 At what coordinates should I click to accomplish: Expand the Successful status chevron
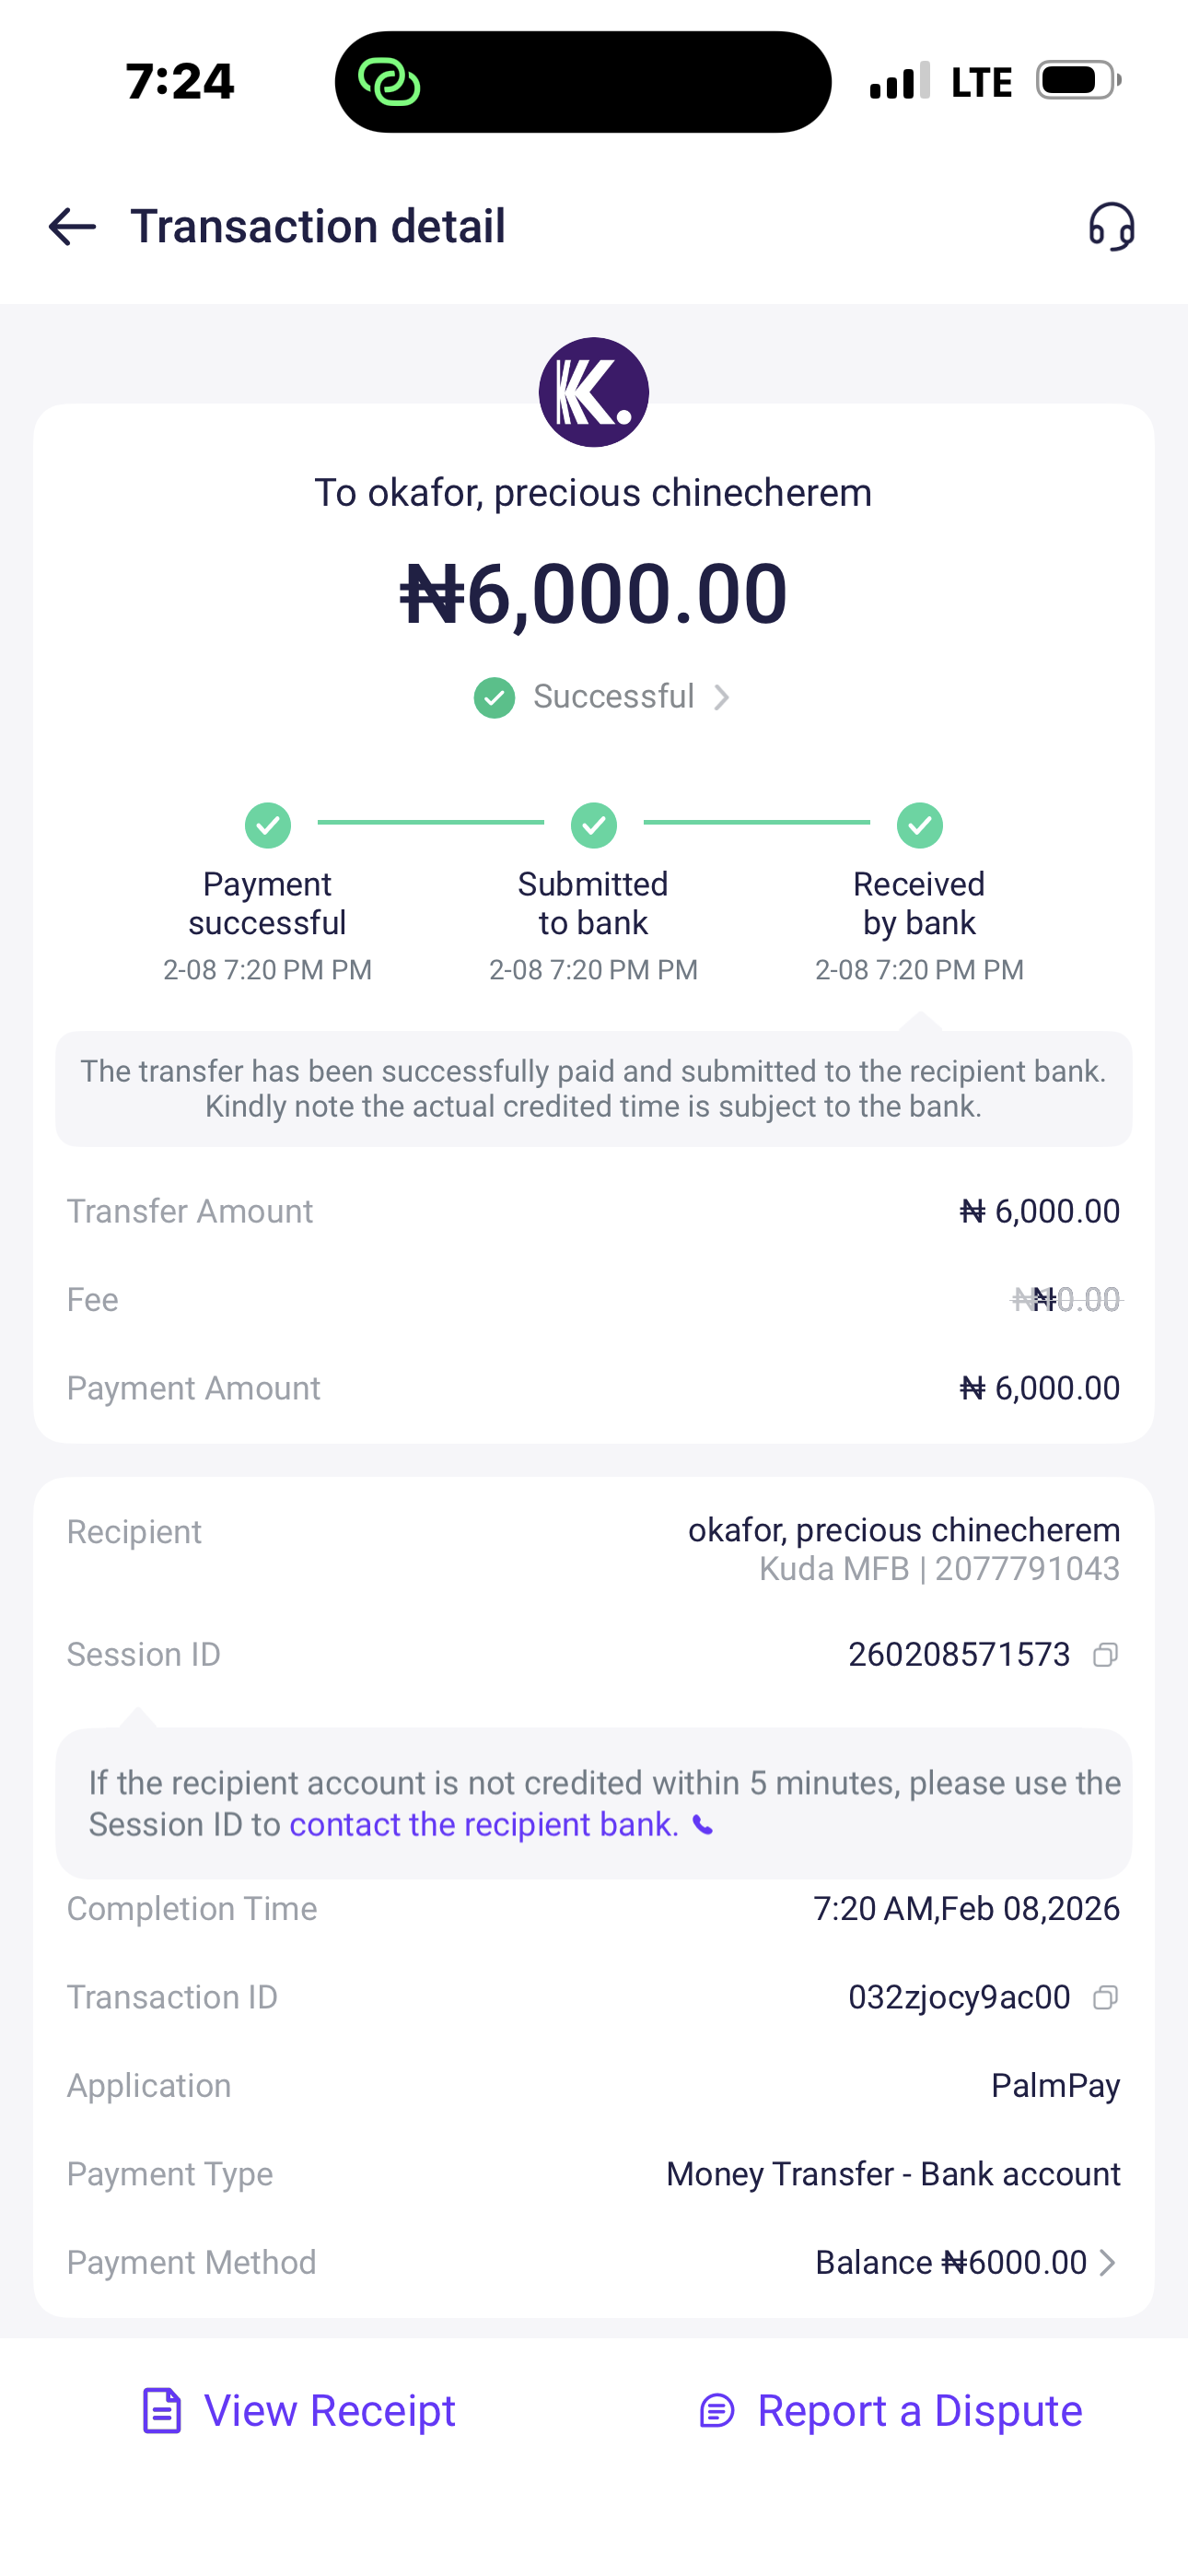[722, 697]
